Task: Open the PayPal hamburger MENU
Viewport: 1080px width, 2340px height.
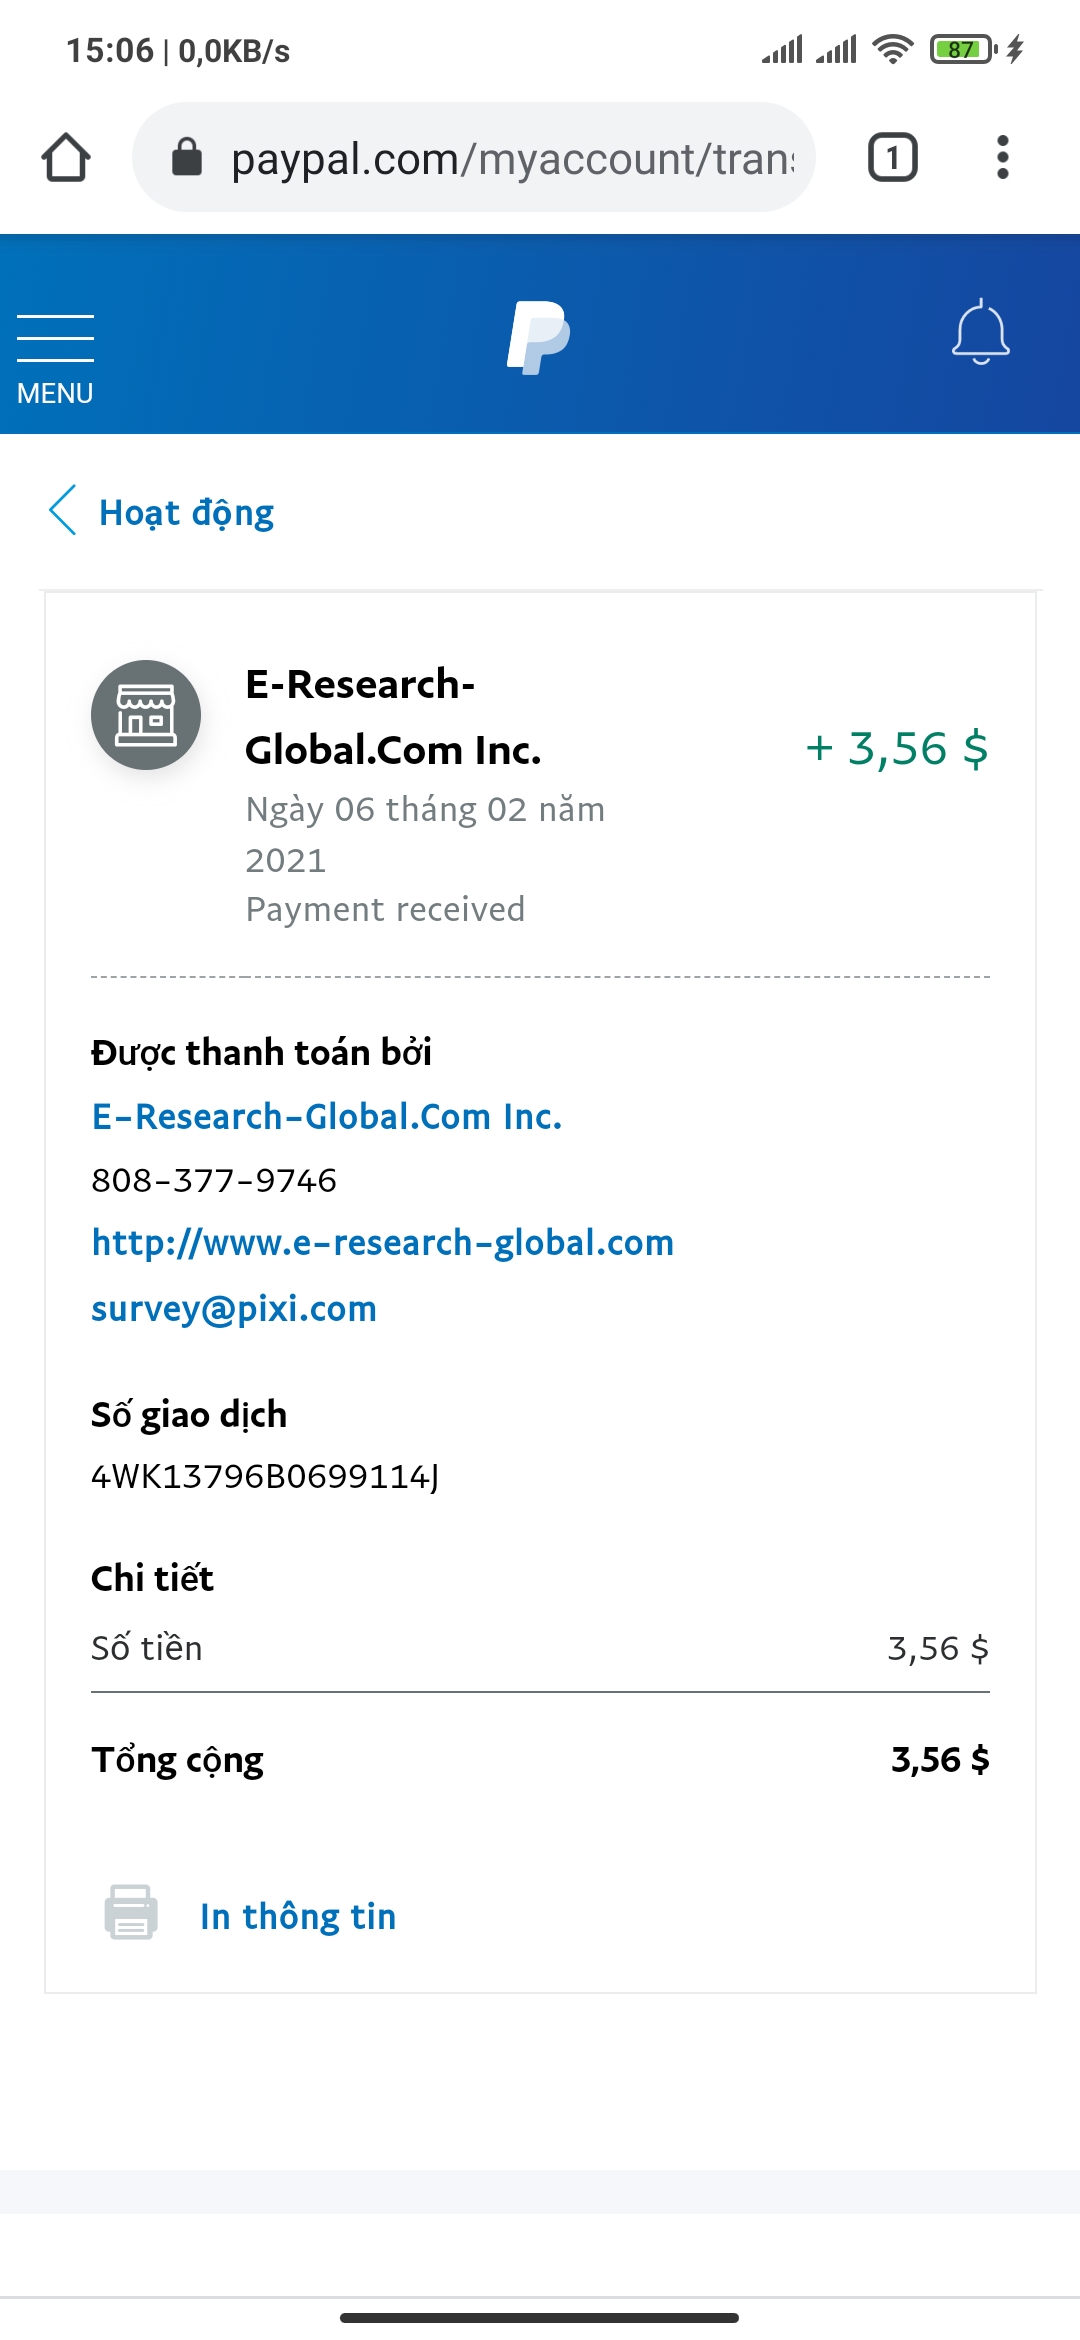Action: point(55,356)
